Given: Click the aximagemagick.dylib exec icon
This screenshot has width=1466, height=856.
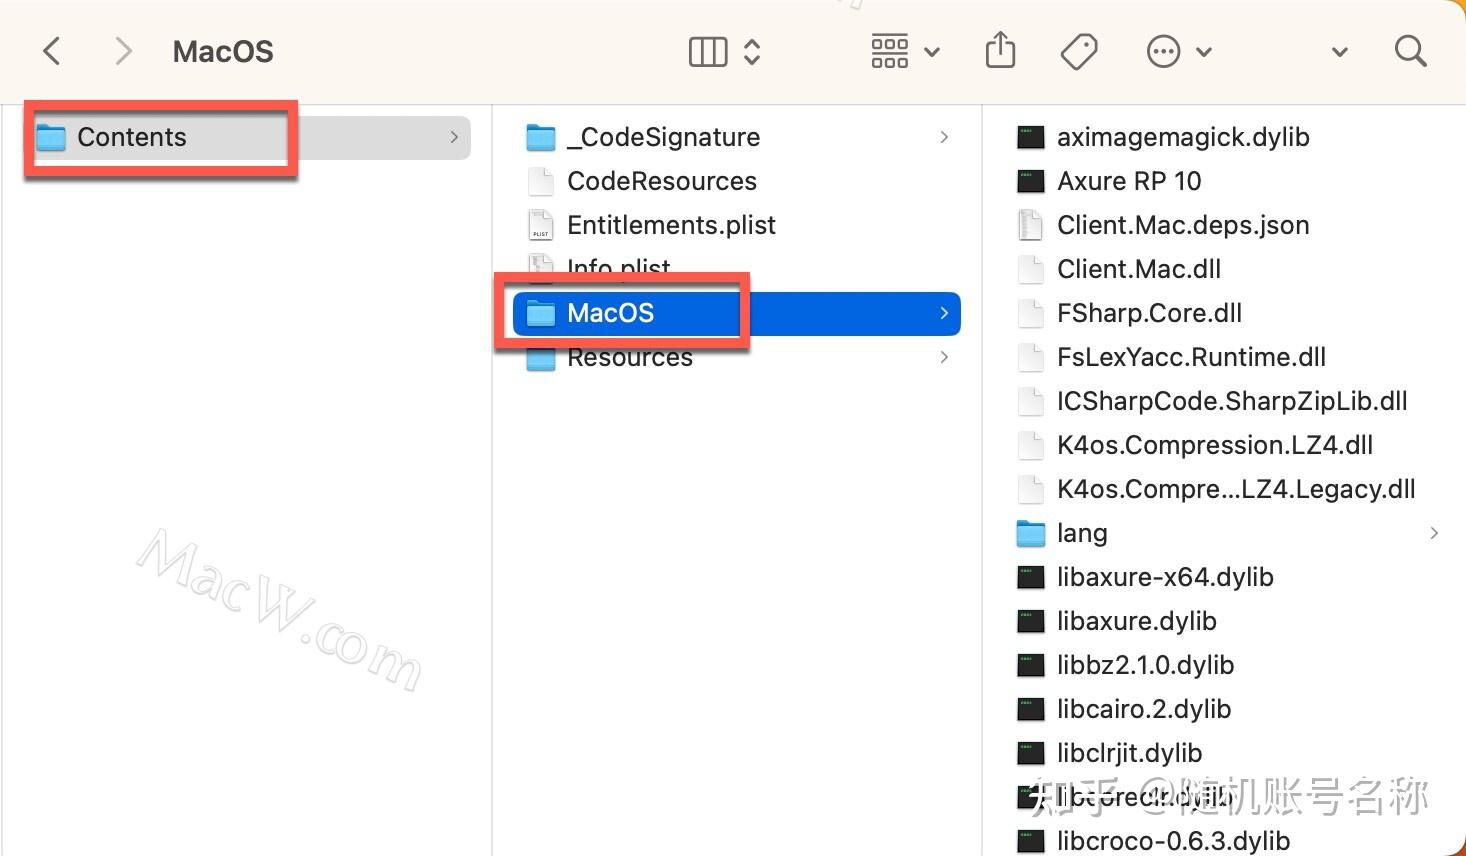Looking at the screenshot, I should (1031, 137).
